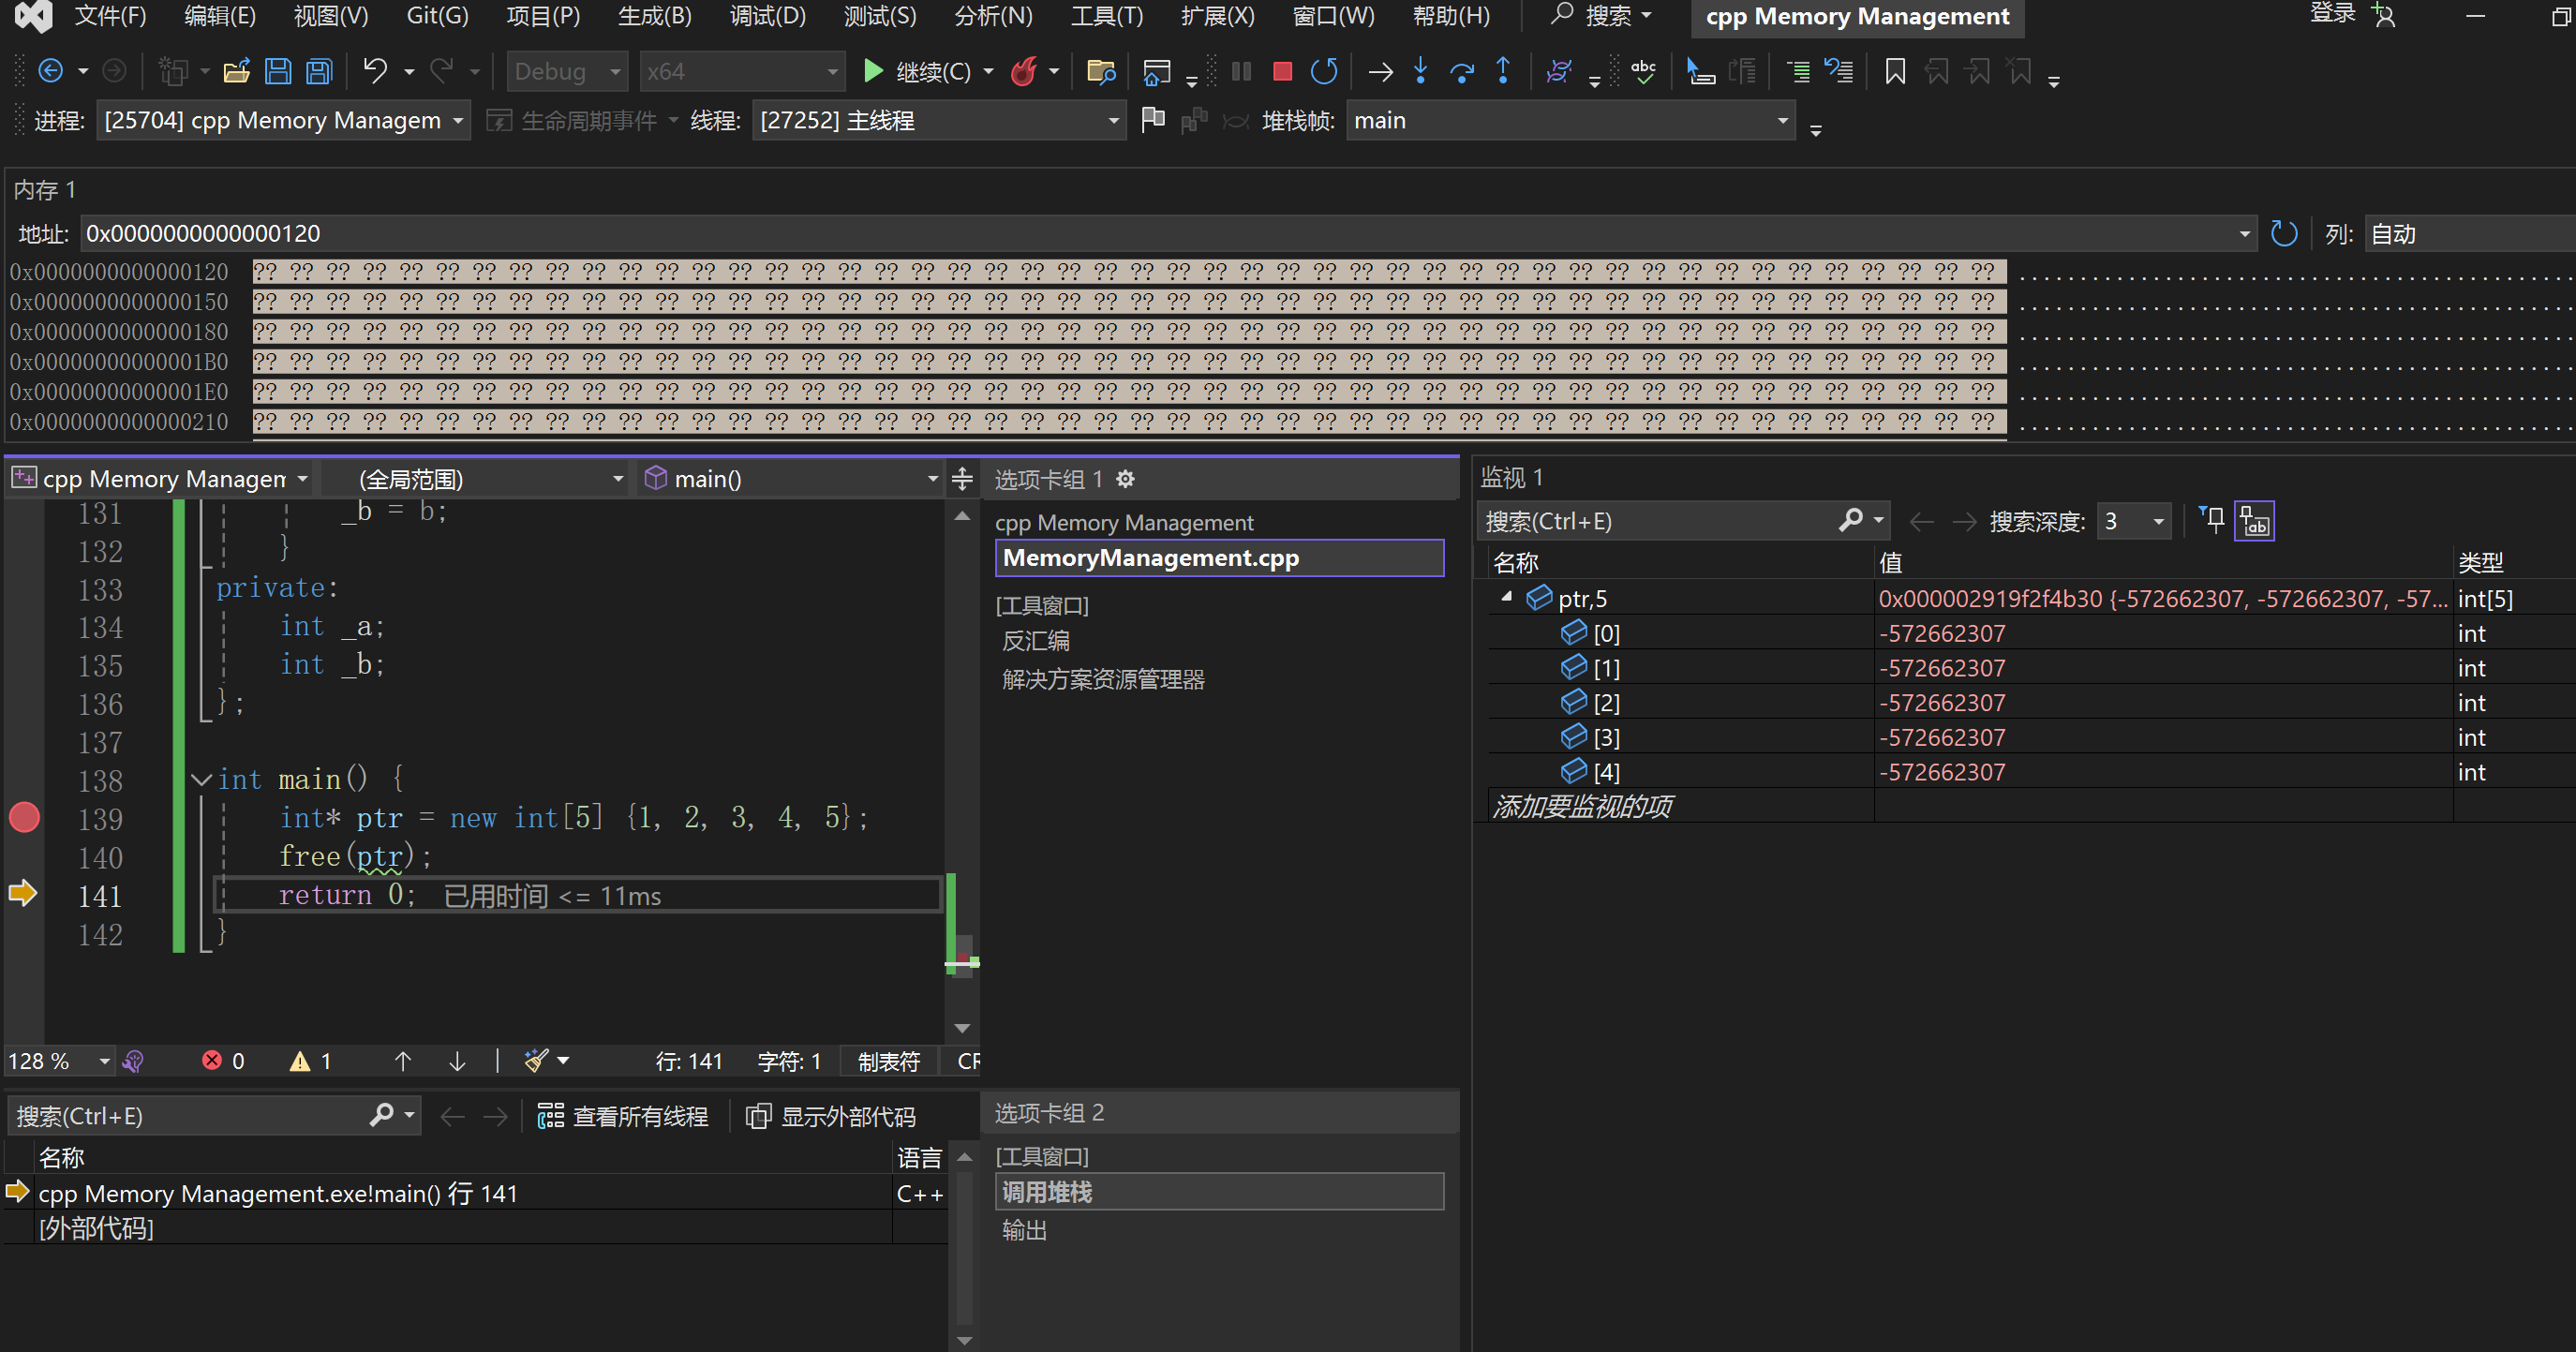The width and height of the screenshot is (2576, 1352).
Task: Toggle the watch window pin button
Action: (x=2212, y=520)
